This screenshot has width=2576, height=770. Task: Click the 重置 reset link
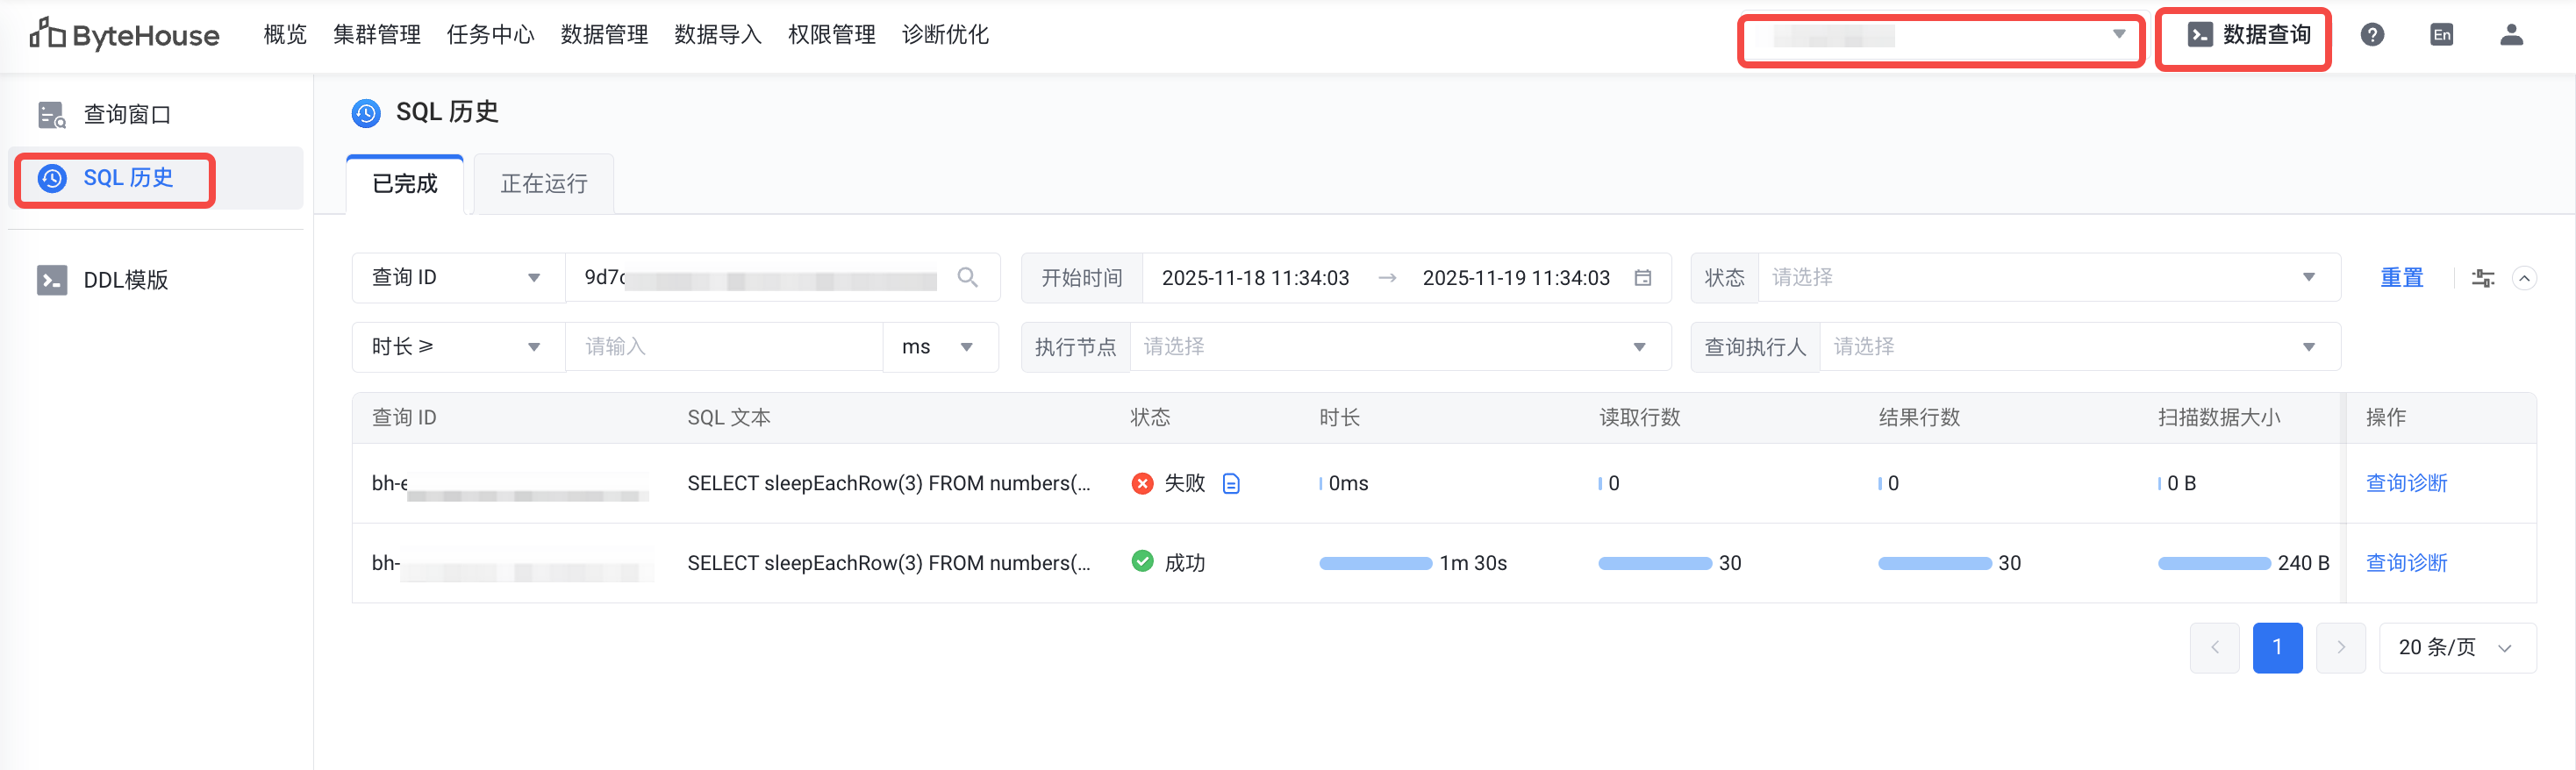(2401, 278)
